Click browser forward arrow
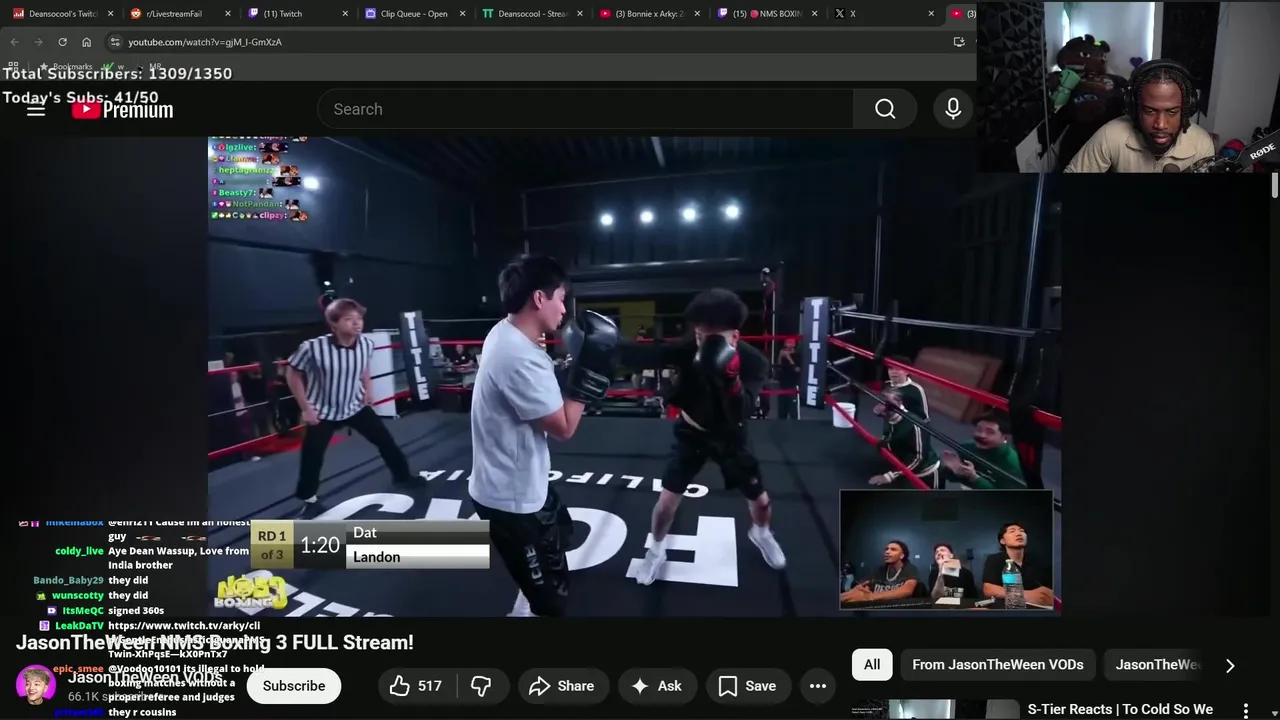Image resolution: width=1280 pixels, height=720 pixels. (38, 42)
